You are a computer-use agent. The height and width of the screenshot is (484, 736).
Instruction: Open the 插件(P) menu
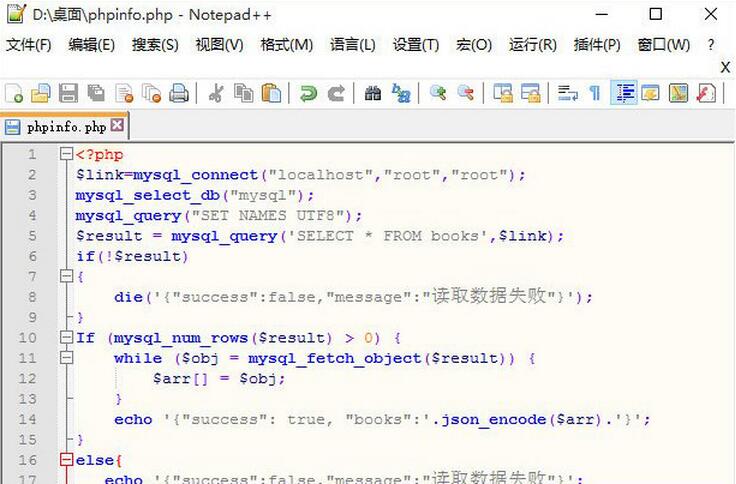597,45
